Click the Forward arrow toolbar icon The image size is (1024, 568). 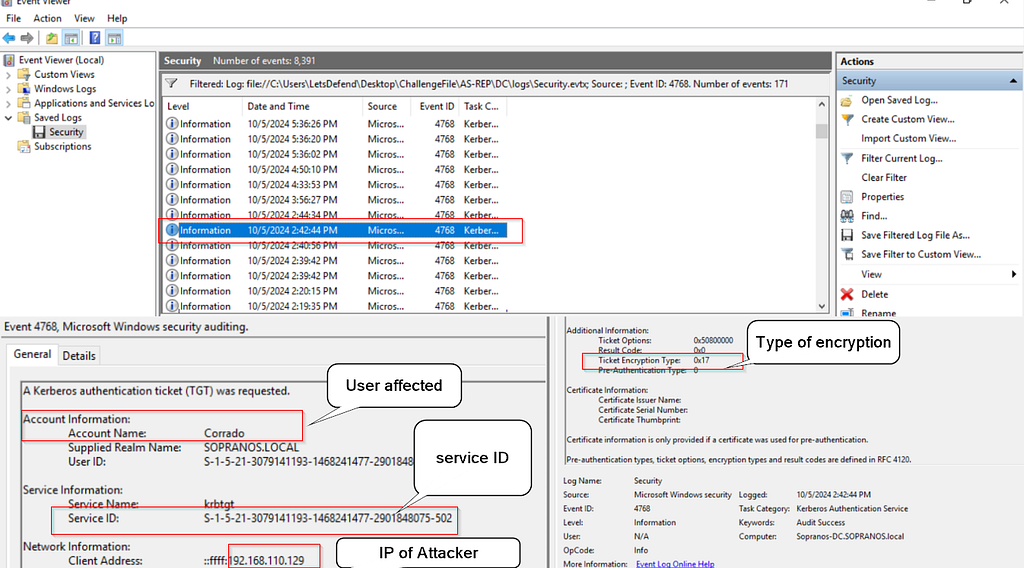[27, 39]
